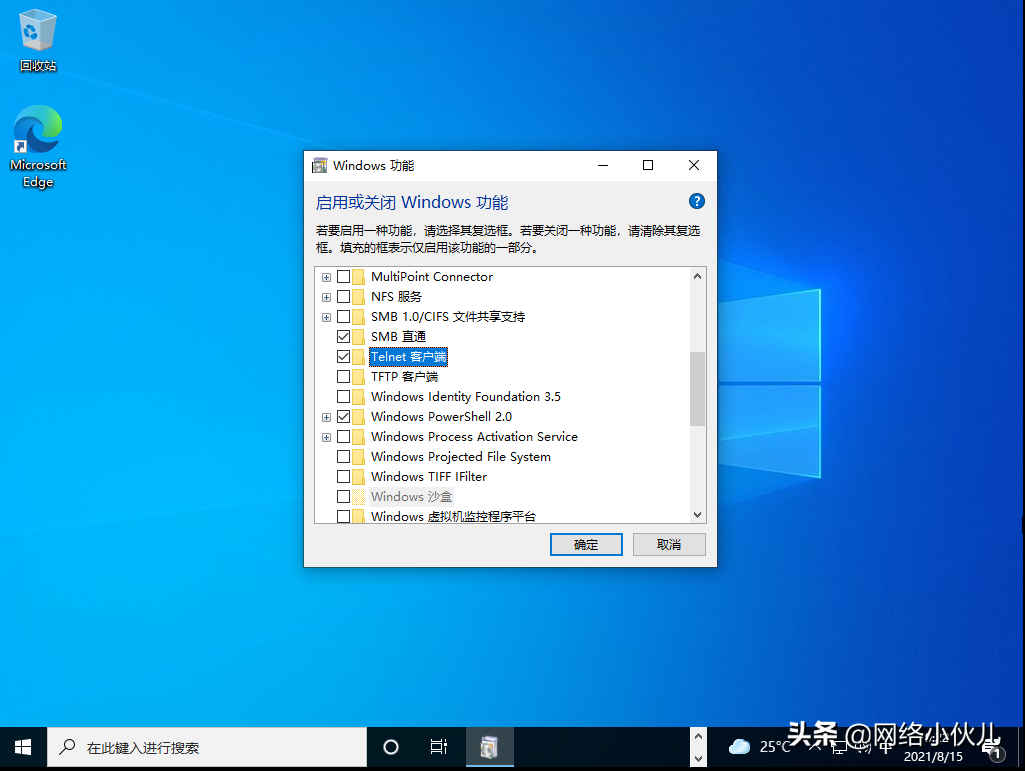Expand the NFS 服务 tree node
This screenshot has height=771, width=1025.
click(326, 296)
